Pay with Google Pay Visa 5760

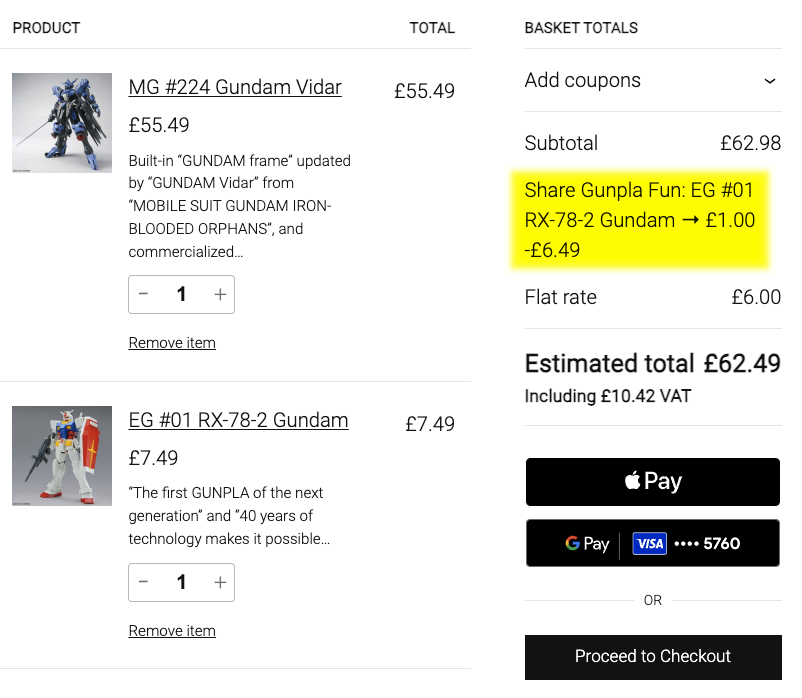[x=652, y=543]
